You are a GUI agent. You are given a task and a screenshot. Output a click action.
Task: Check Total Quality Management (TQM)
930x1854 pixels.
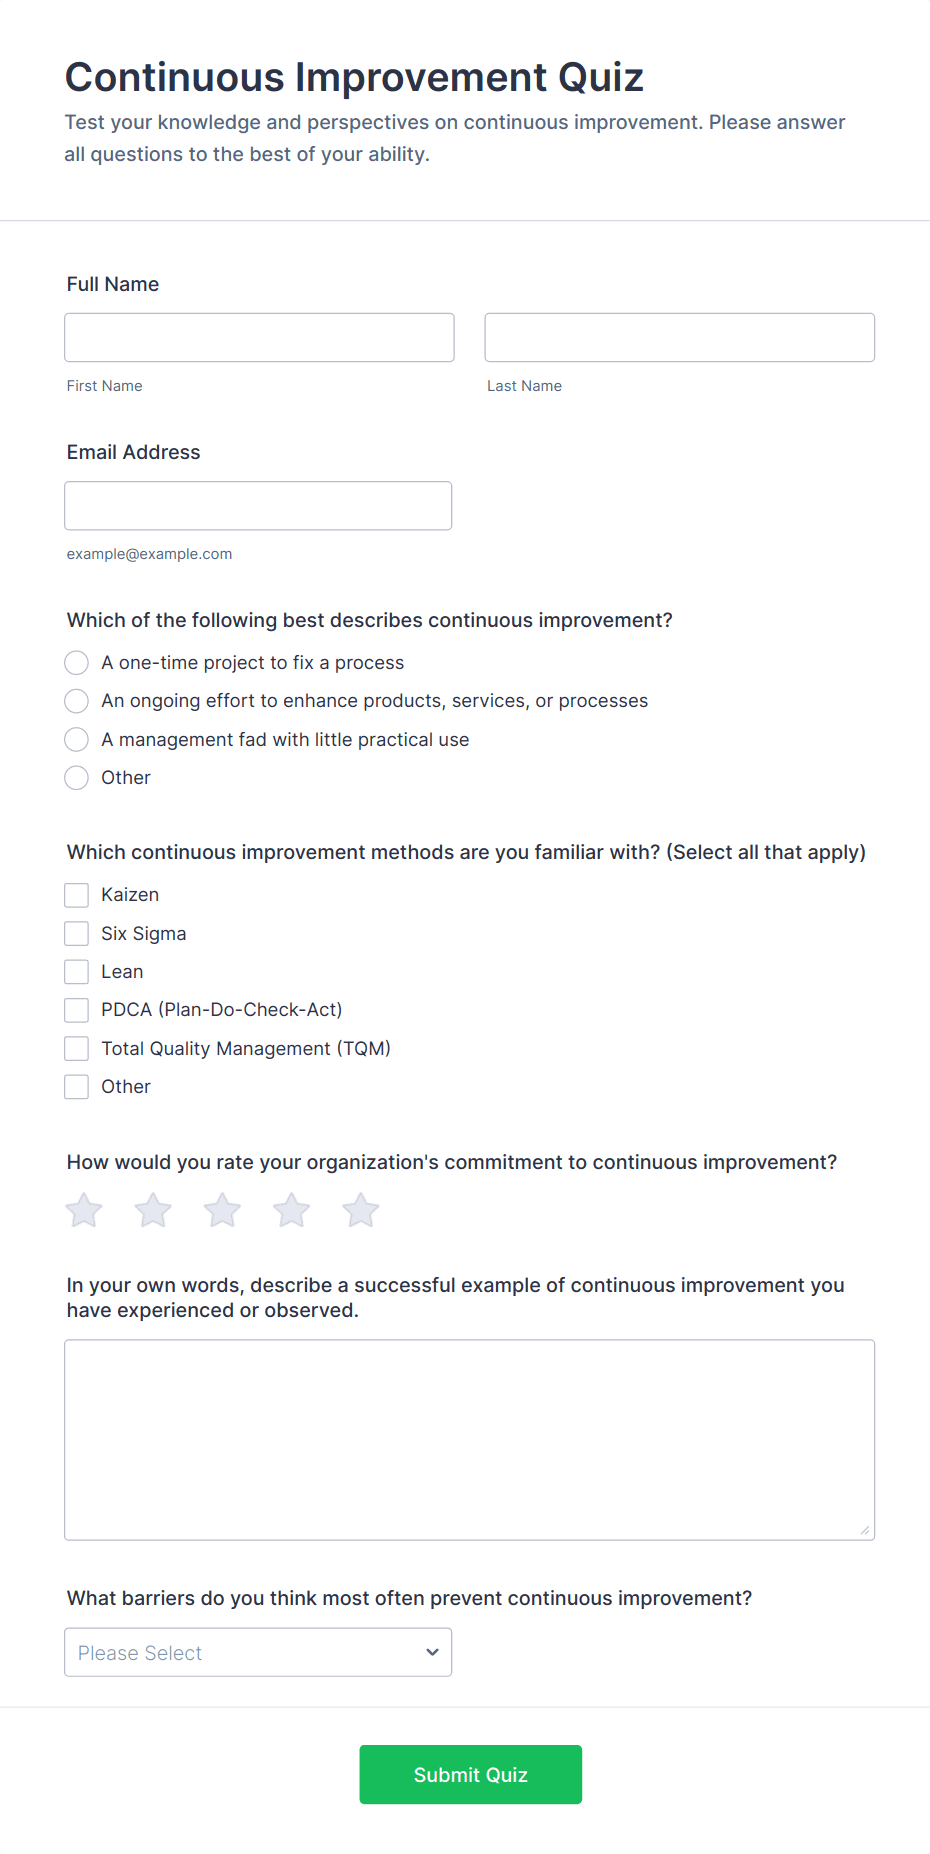point(76,1048)
